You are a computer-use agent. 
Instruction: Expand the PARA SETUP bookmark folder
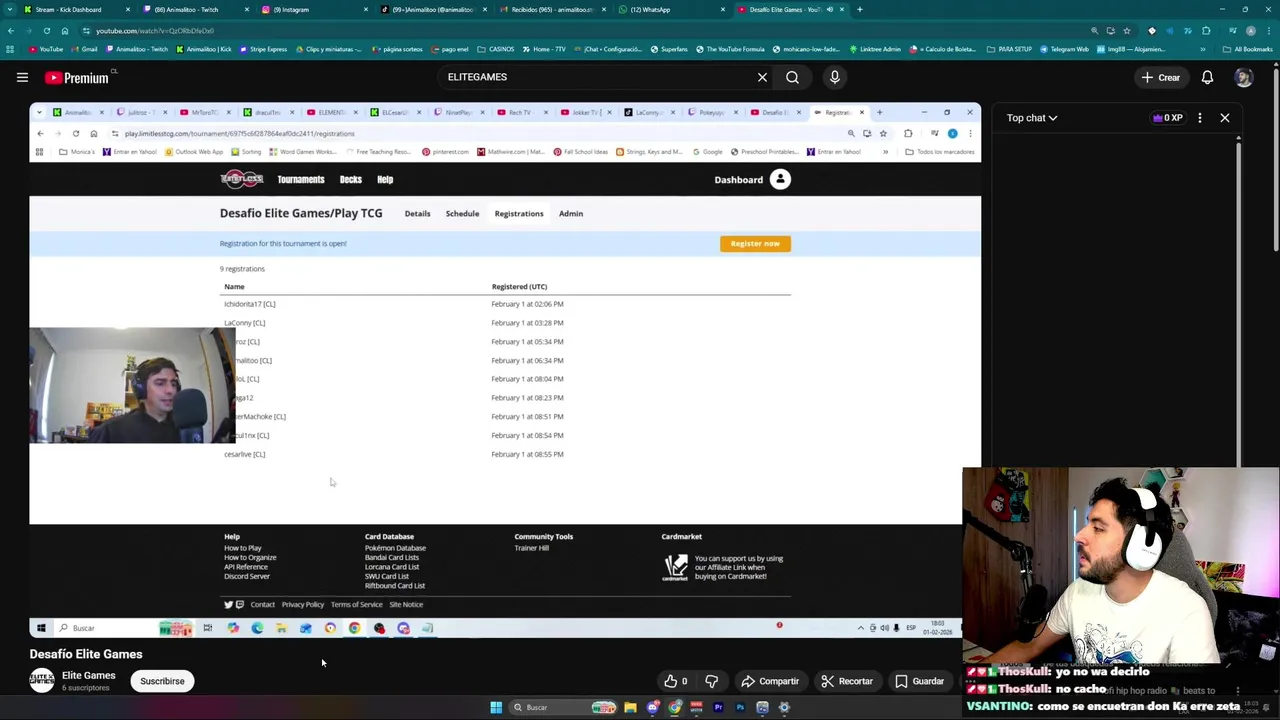click(1009, 49)
